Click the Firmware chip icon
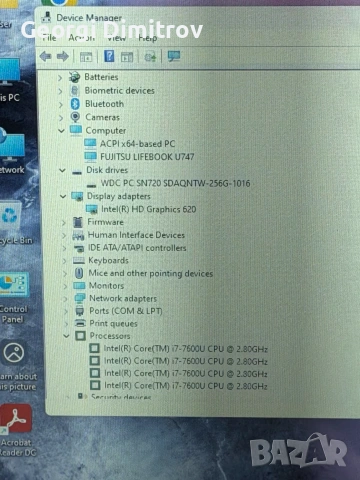 coord(78,222)
